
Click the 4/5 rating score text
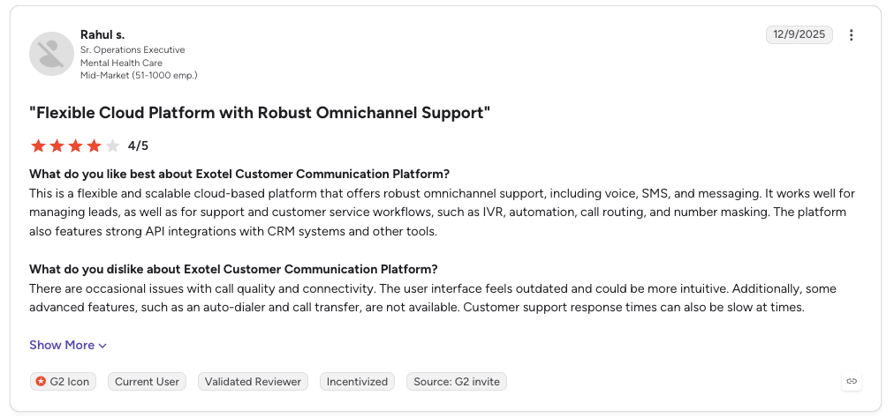pos(138,146)
